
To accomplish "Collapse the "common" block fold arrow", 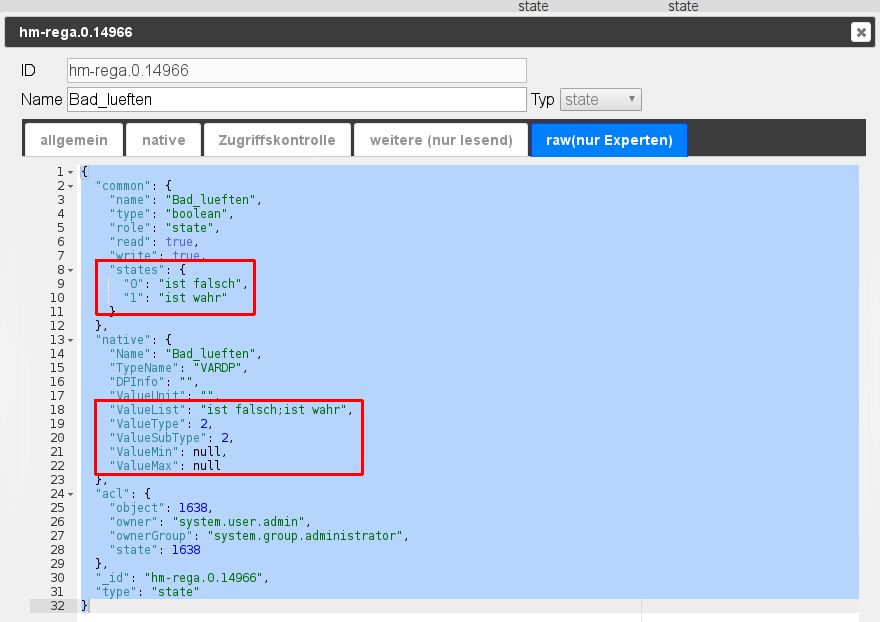I will tap(71, 186).
